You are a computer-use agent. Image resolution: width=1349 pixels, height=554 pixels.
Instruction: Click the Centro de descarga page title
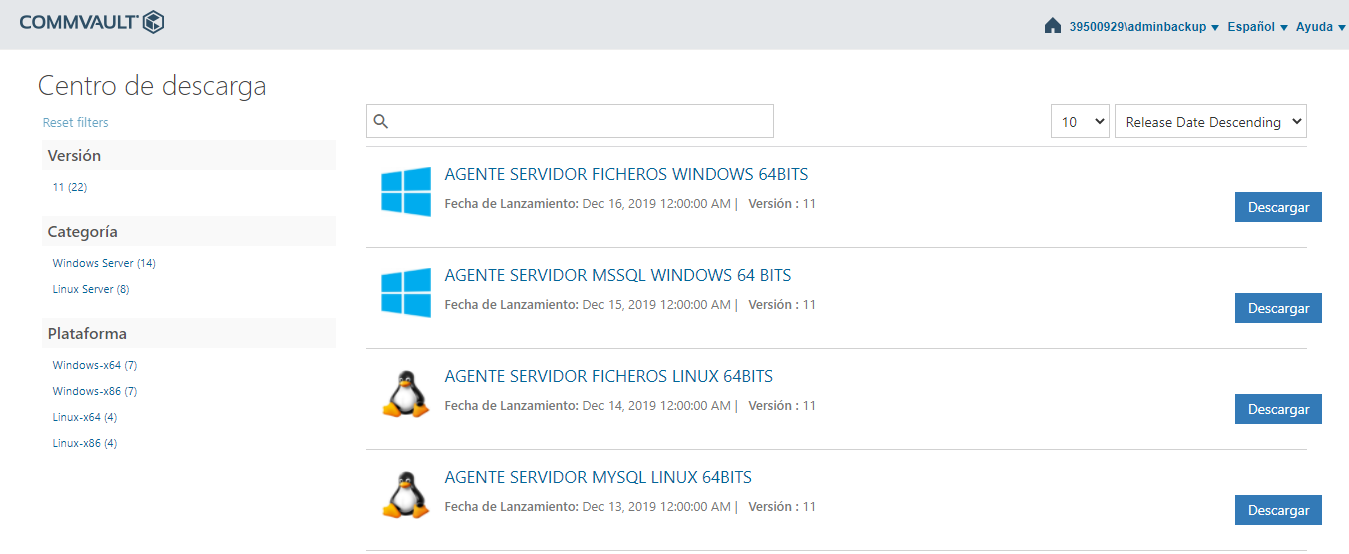pos(152,86)
